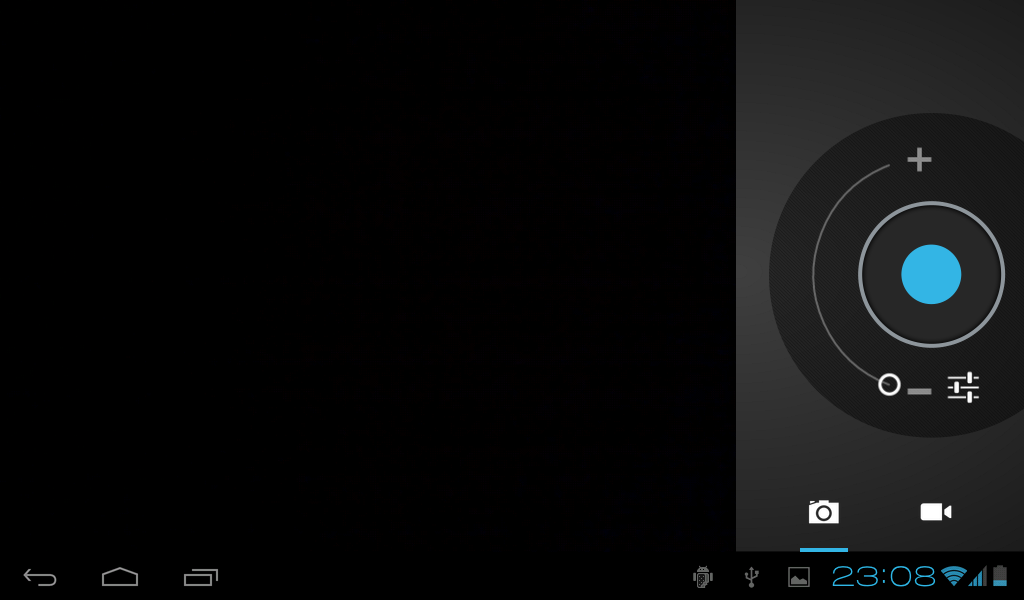Tap the battery level icon
1024x600 pixels.
click(x=1000, y=576)
